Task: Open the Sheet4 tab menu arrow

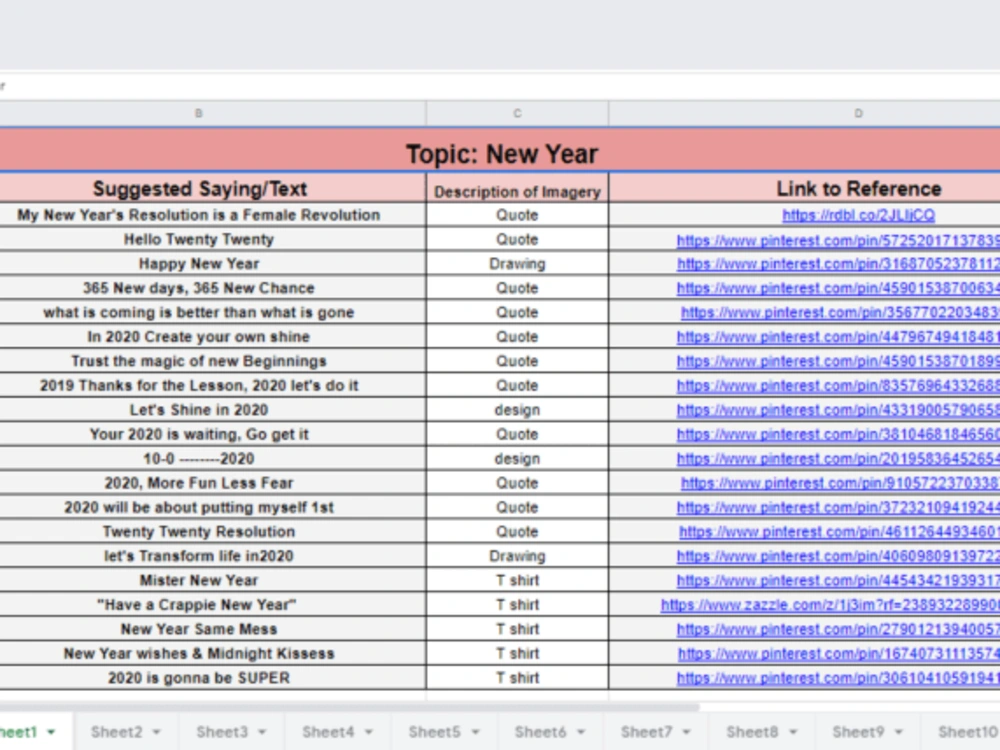Action: [x=369, y=732]
